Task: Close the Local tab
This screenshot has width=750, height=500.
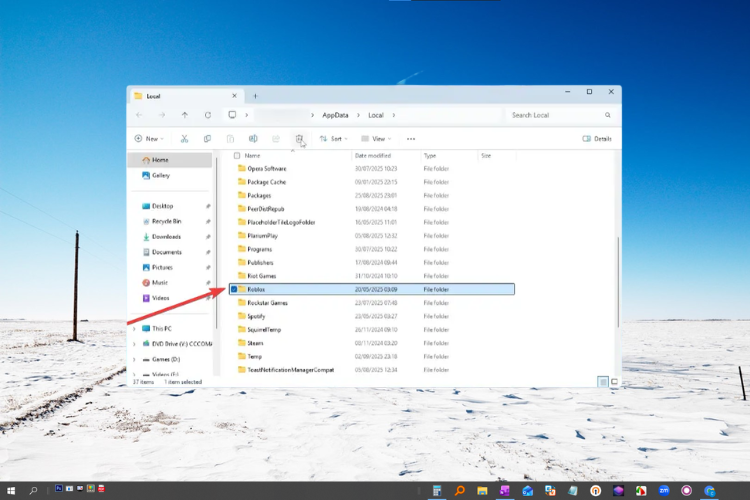Action: [234, 96]
